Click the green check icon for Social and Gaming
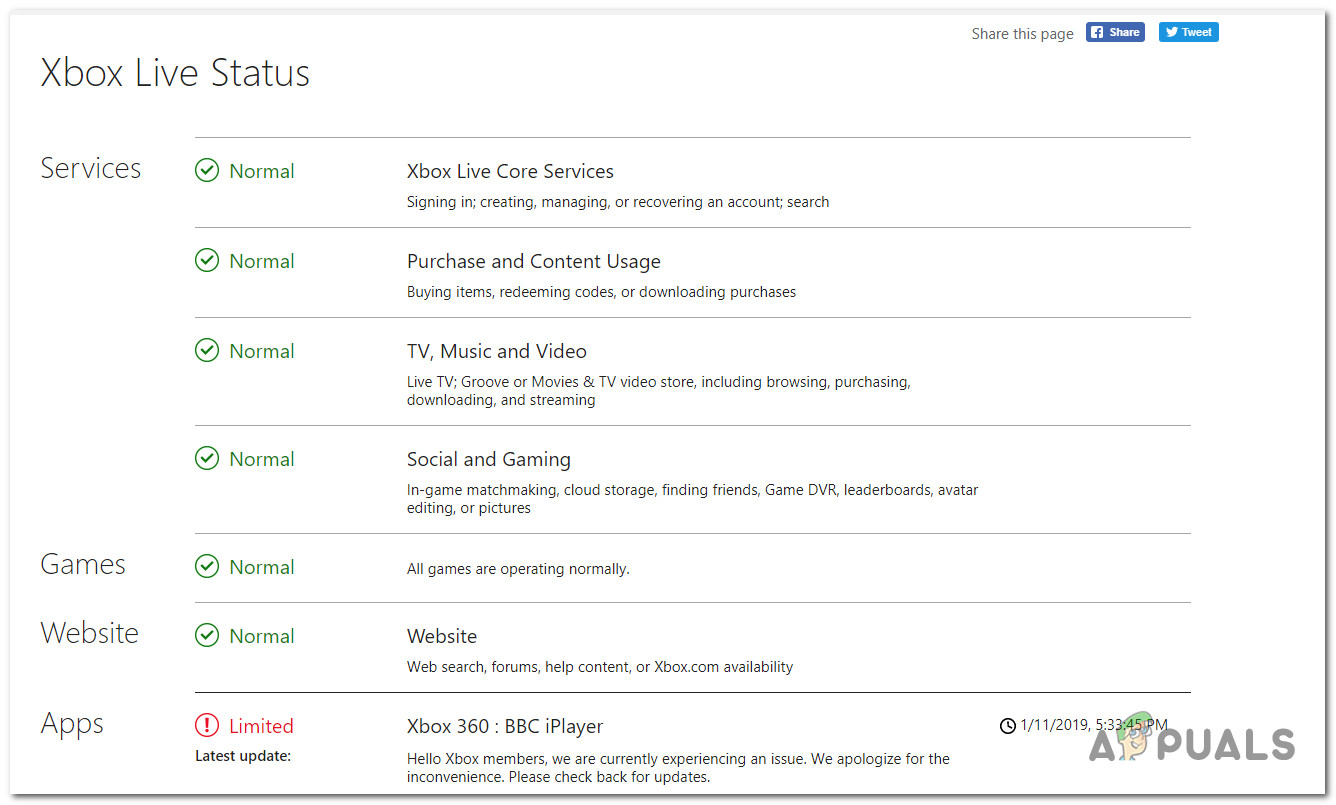This screenshot has height=805, width=1336. [x=207, y=459]
